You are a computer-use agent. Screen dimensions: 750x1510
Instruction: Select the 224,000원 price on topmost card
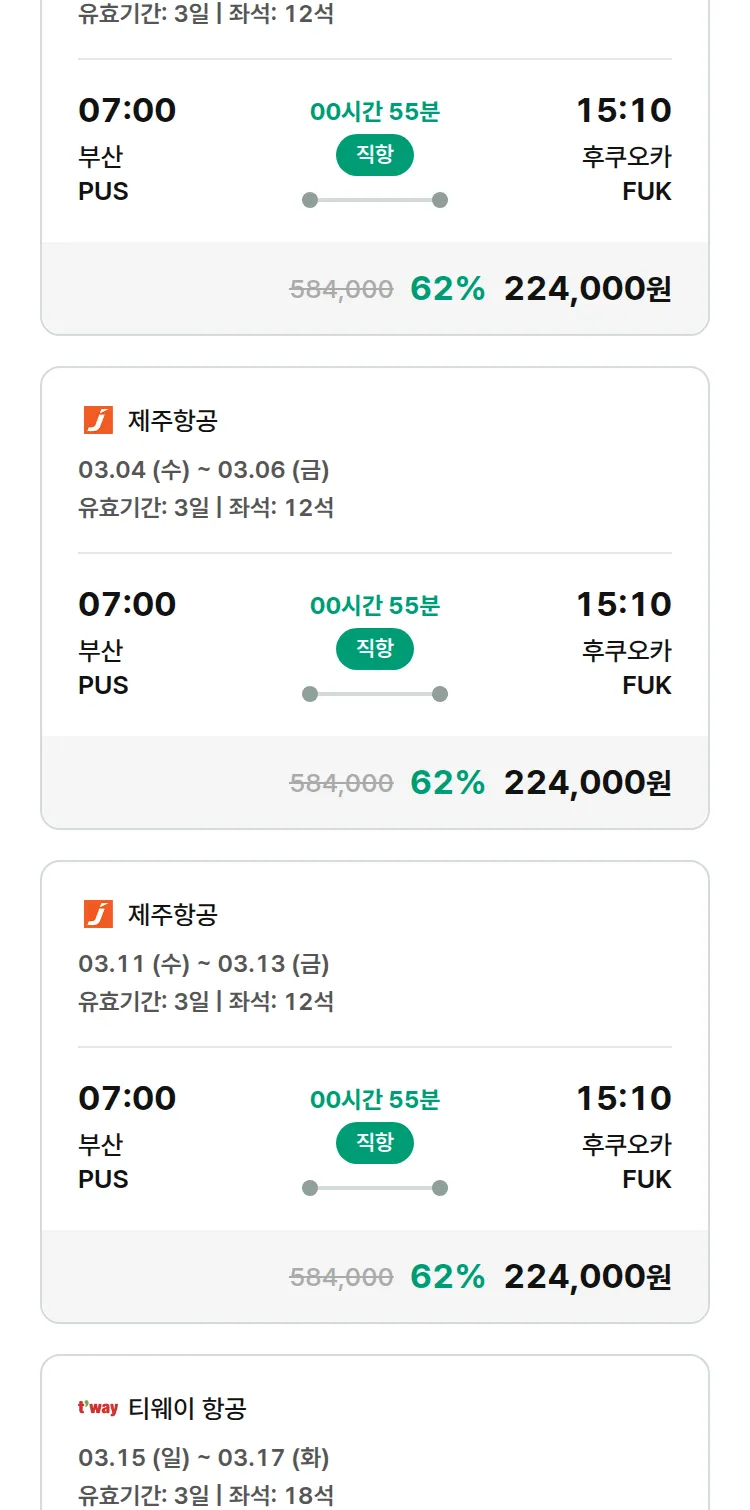click(587, 288)
